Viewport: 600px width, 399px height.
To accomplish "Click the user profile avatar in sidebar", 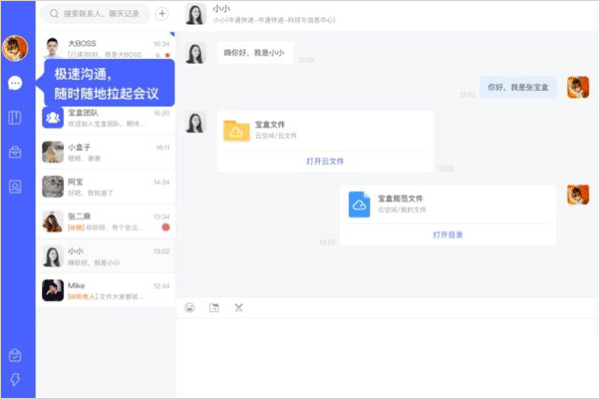I will [x=15, y=49].
